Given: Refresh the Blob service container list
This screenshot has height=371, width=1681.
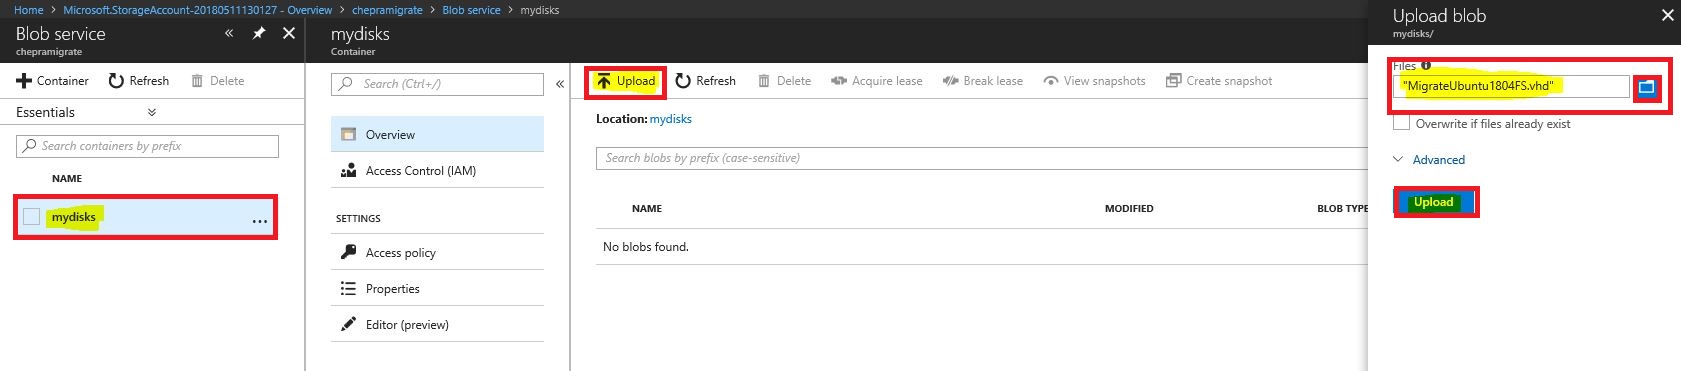Looking at the screenshot, I should click(139, 81).
